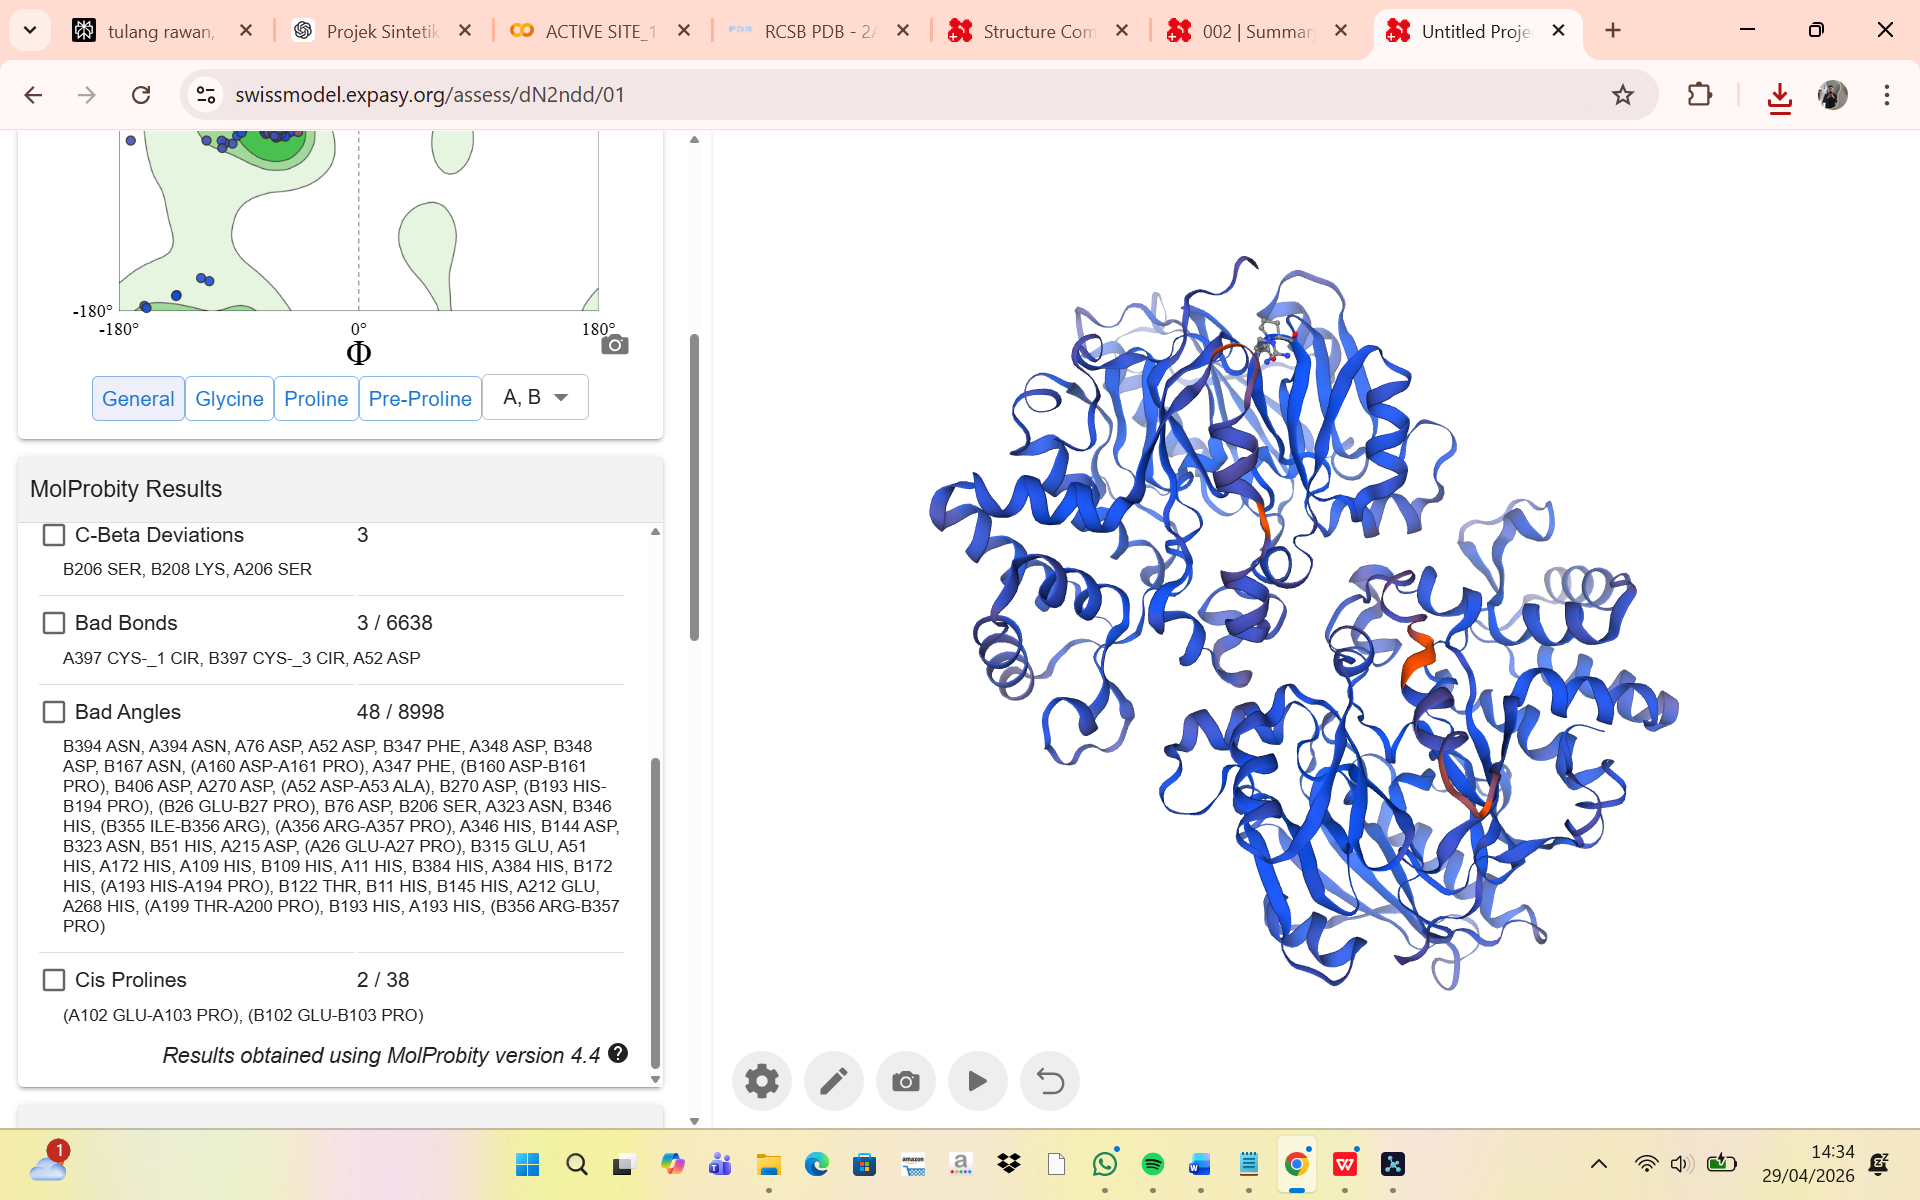Open Microsoft Store from the taskbar
1920x1200 pixels.
(865, 1164)
